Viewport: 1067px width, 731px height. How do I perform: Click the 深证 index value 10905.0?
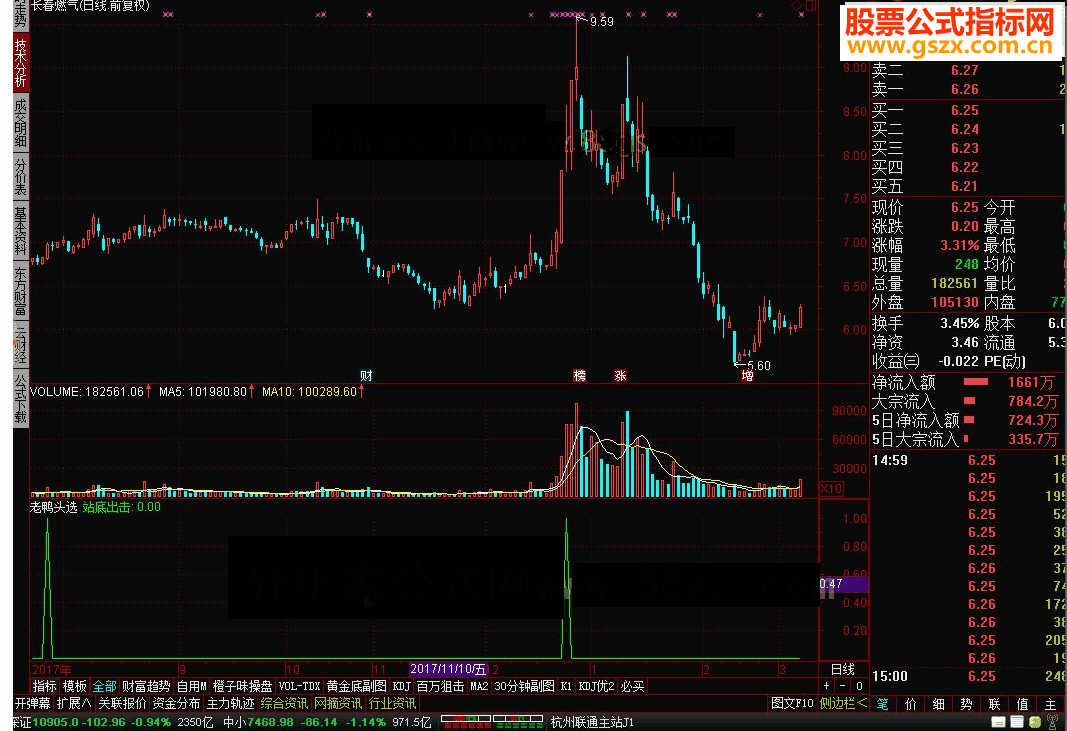pos(56,722)
